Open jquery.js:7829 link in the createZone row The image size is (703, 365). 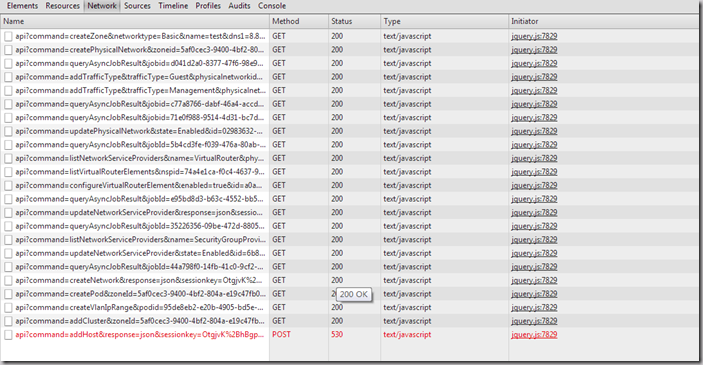coord(534,36)
